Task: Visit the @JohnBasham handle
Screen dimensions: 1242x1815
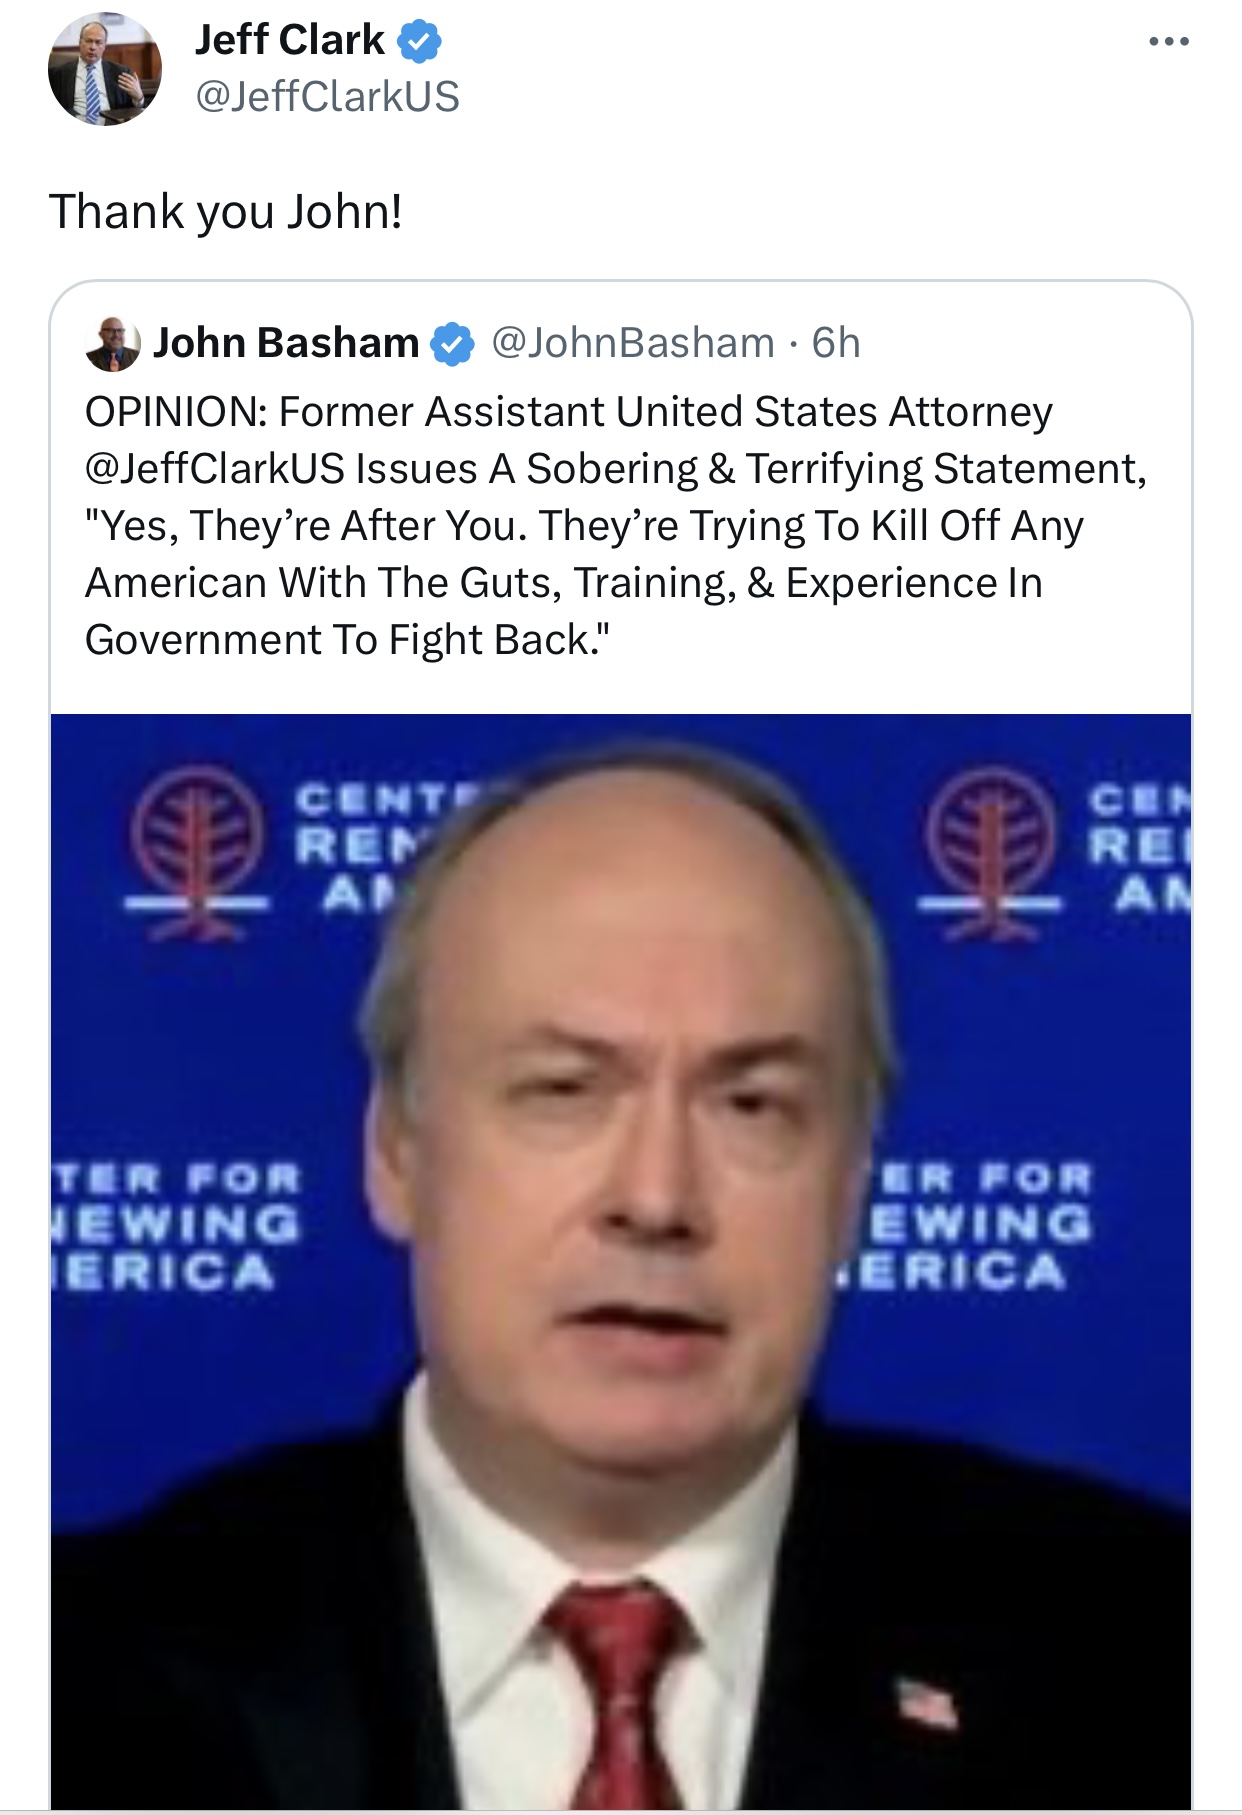Action: click(633, 343)
